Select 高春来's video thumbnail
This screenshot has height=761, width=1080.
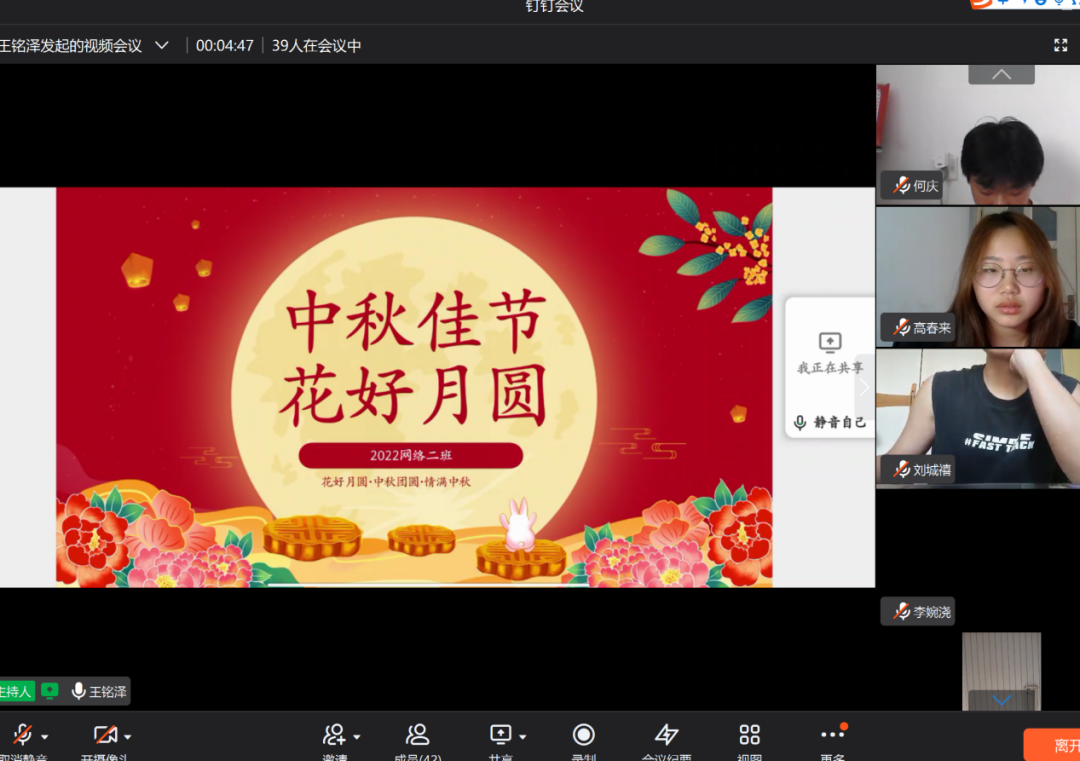pyautogui.click(x=977, y=277)
